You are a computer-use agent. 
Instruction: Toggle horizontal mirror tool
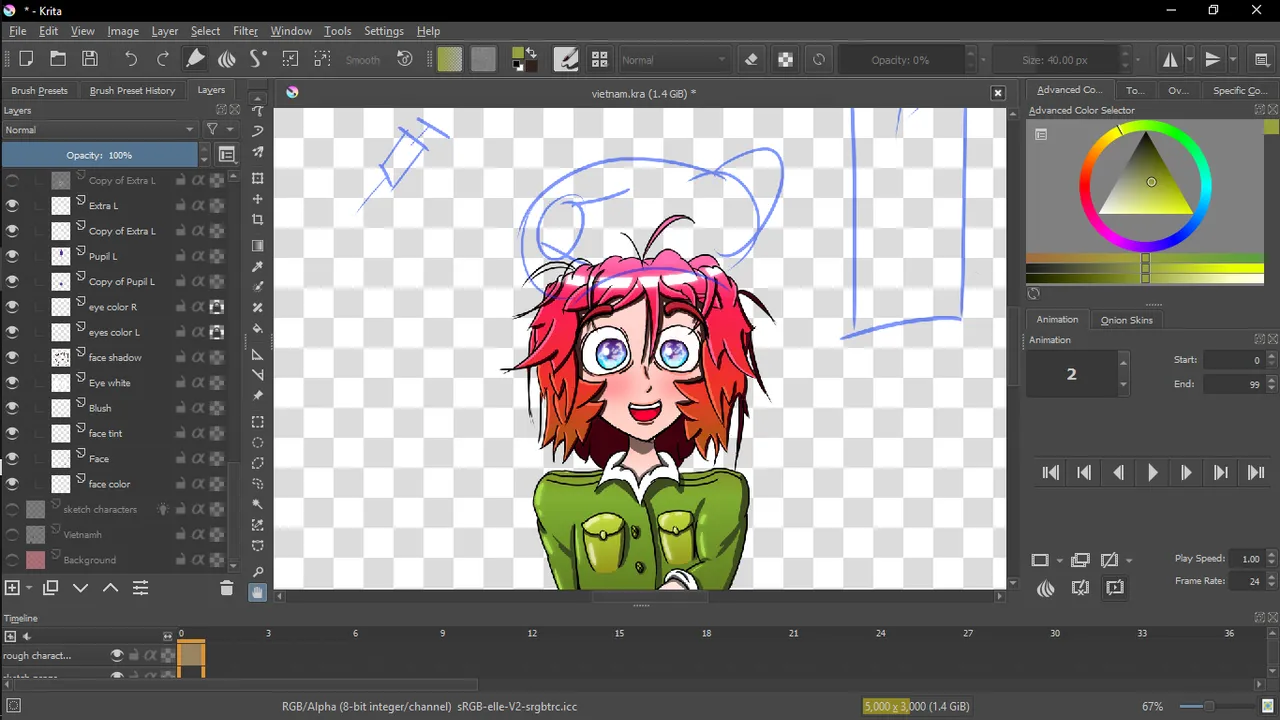click(1170, 59)
